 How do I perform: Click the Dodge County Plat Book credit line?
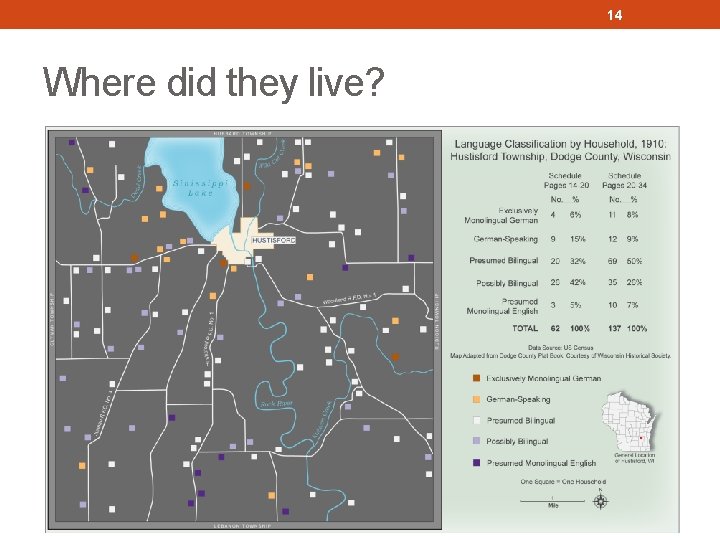560,355
